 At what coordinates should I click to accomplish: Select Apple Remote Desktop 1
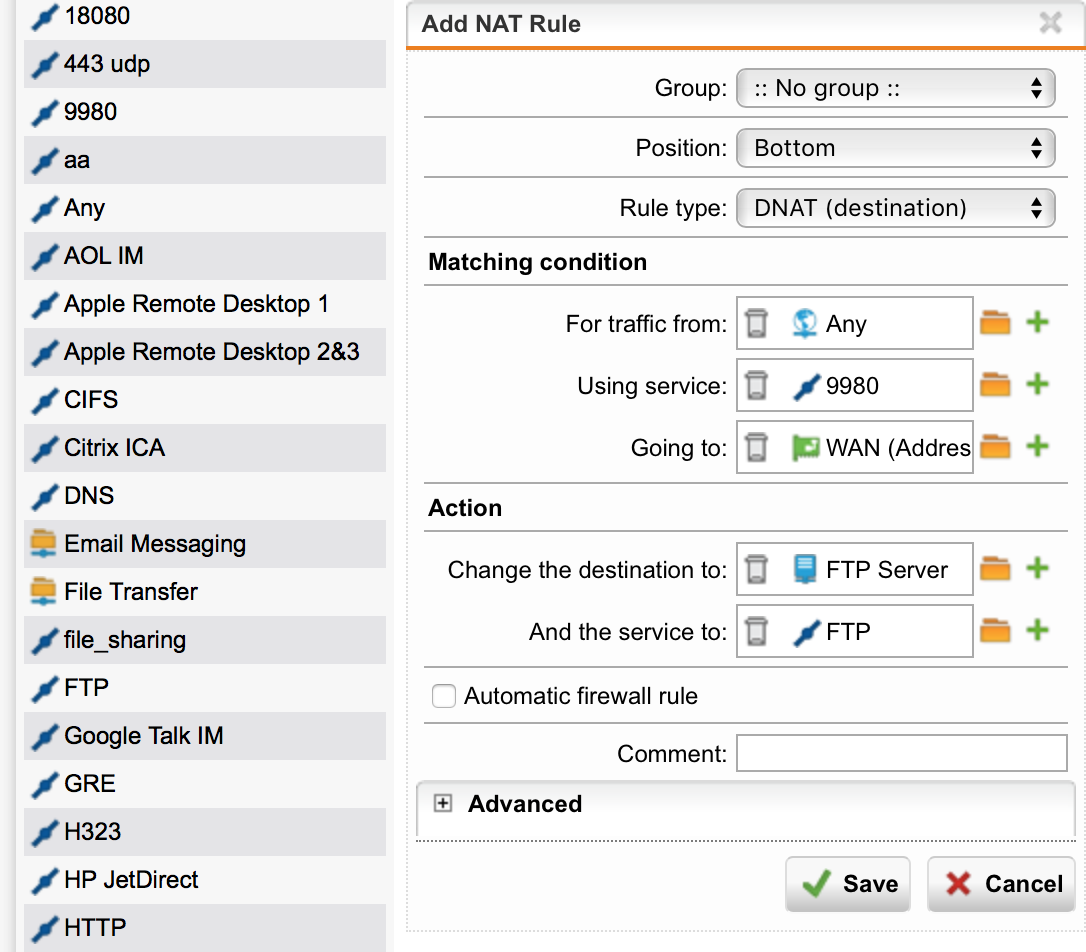[205, 304]
